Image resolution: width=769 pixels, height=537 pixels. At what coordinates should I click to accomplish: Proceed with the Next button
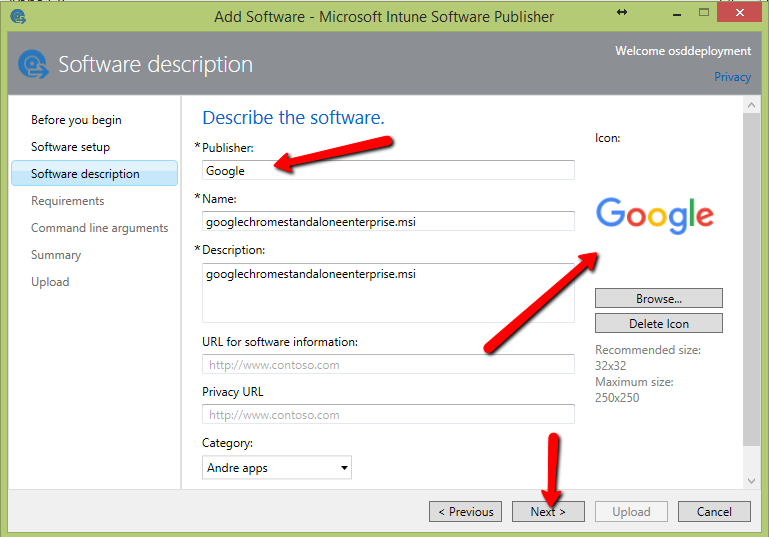[x=548, y=512]
